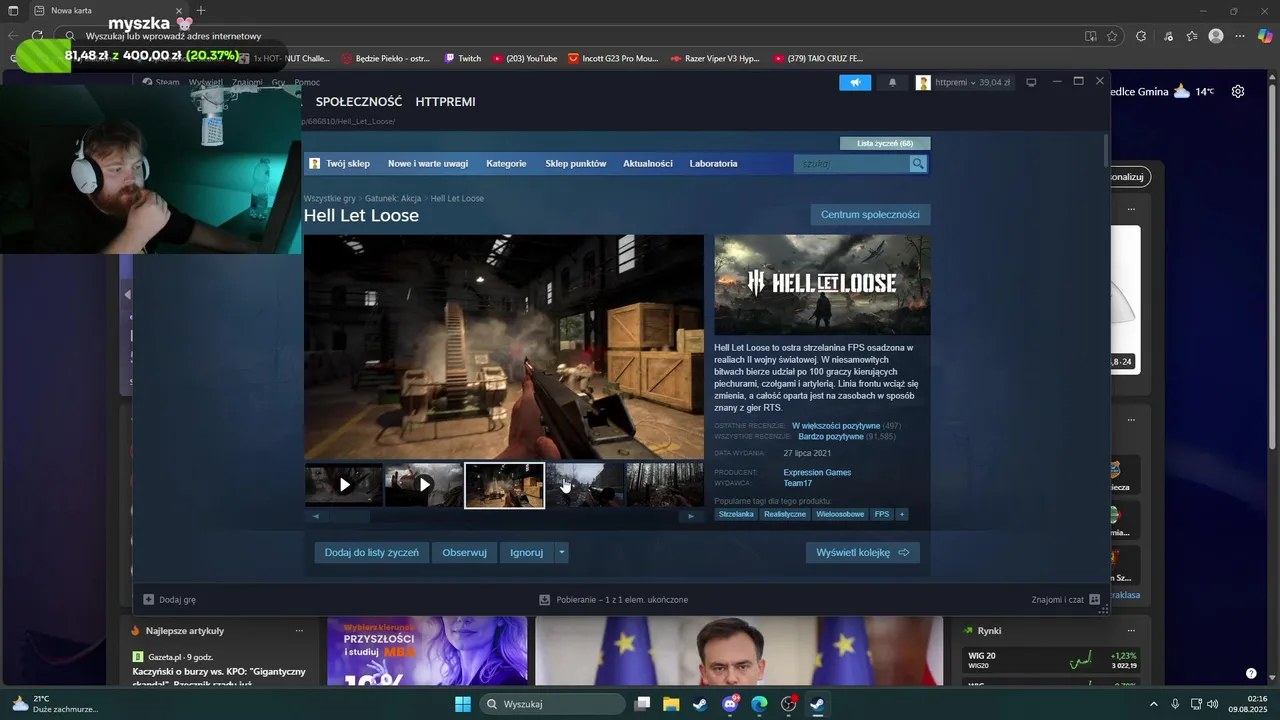Follow the Gatunek: Akcja breadcrumb link
1280x720 pixels.
pyautogui.click(x=393, y=198)
